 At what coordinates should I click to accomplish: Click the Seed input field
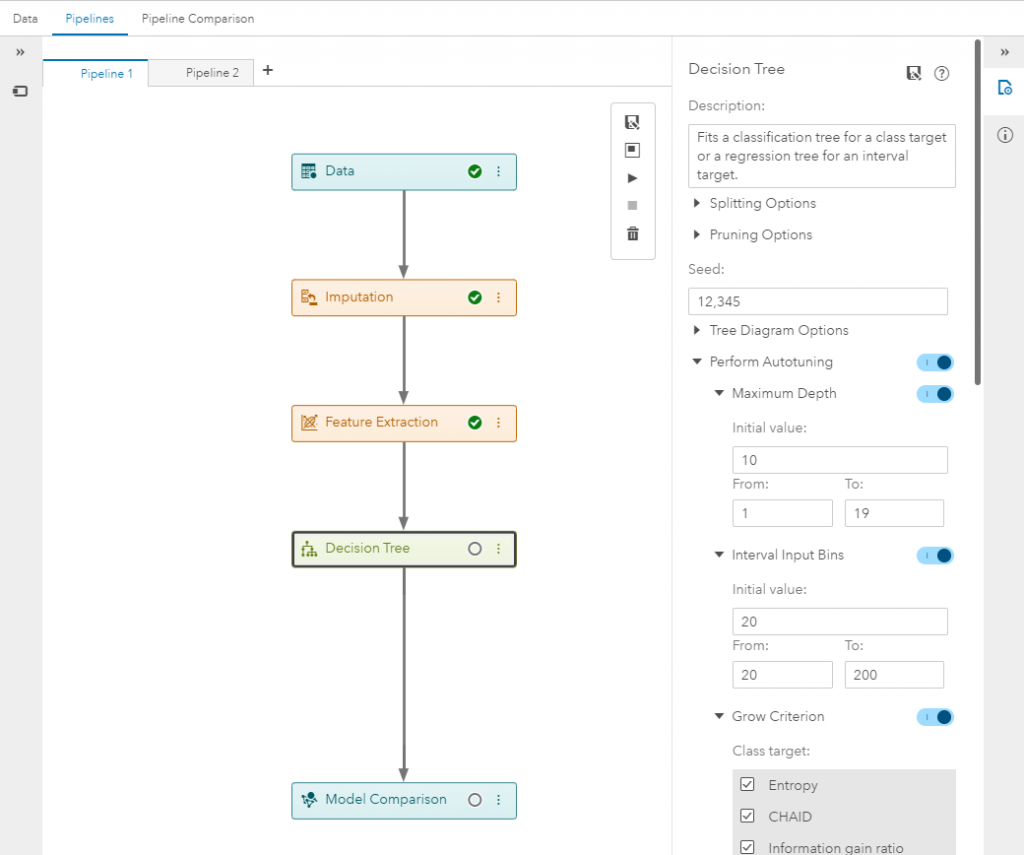(x=817, y=301)
